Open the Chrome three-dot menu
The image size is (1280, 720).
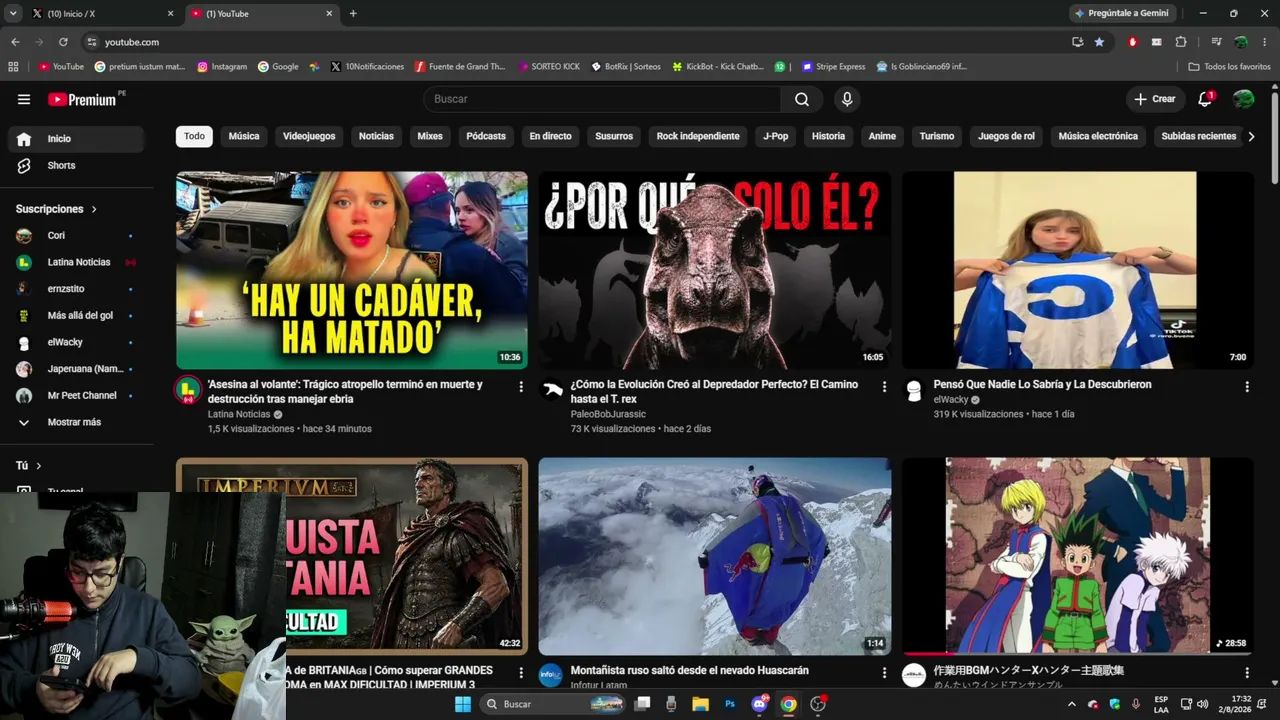[1265, 42]
